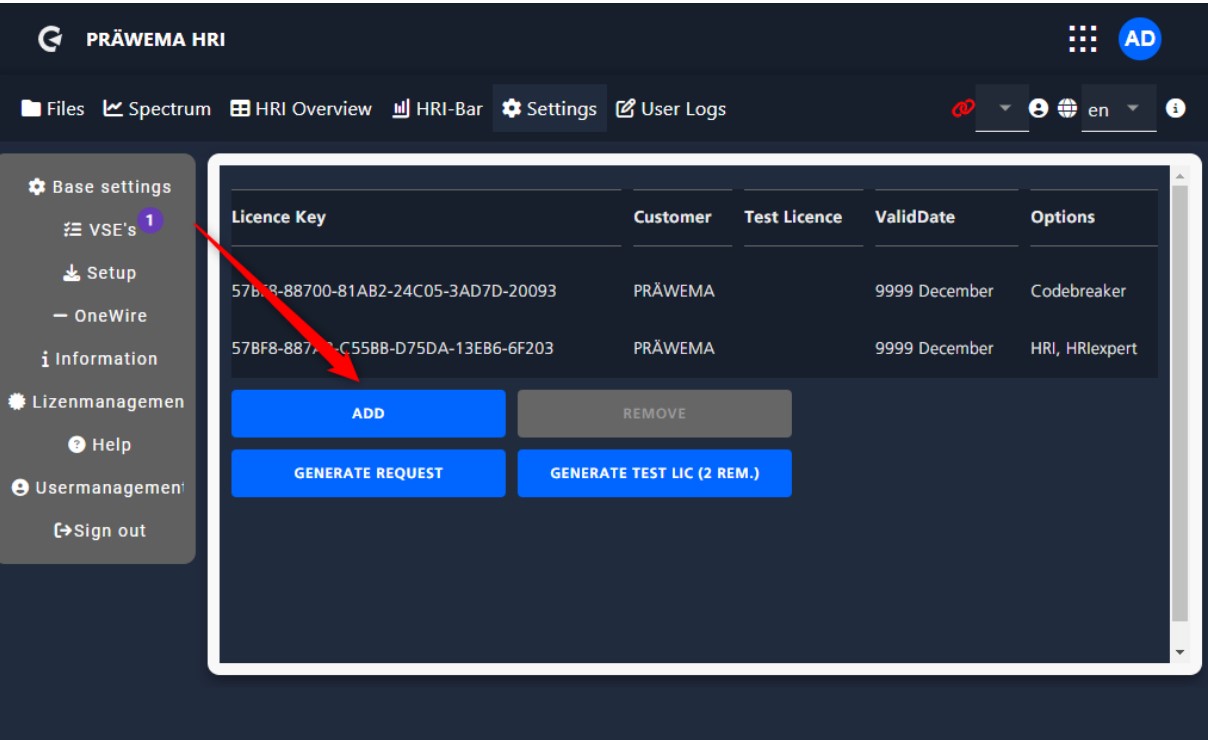Open the User Logs tab
This screenshot has height=740, width=1208.
click(671, 109)
